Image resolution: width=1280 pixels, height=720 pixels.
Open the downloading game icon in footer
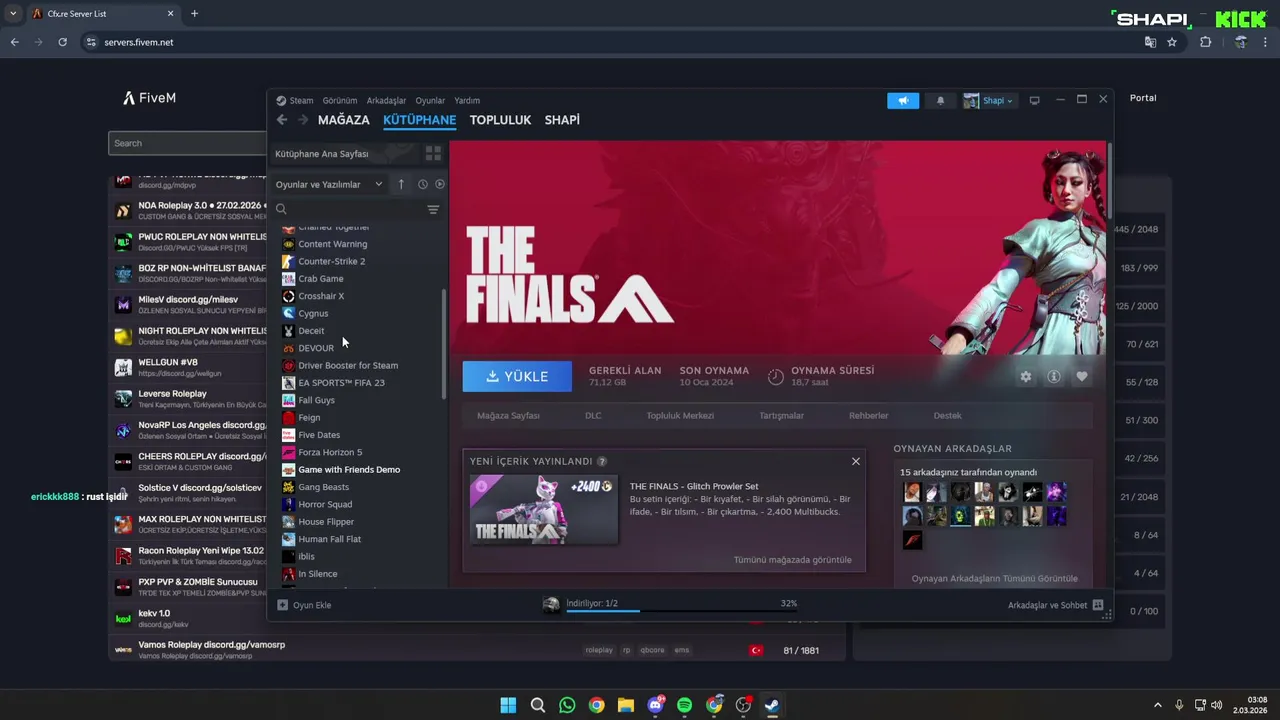(551, 605)
